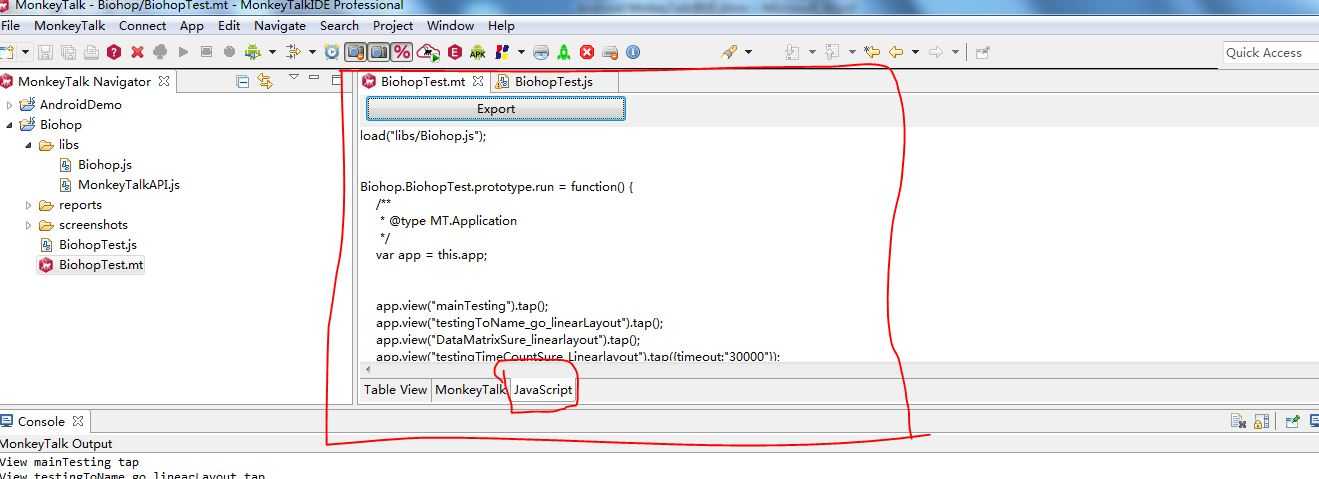1319x479 pixels.
Task: Collapse the libs folder
Action: click(28, 145)
